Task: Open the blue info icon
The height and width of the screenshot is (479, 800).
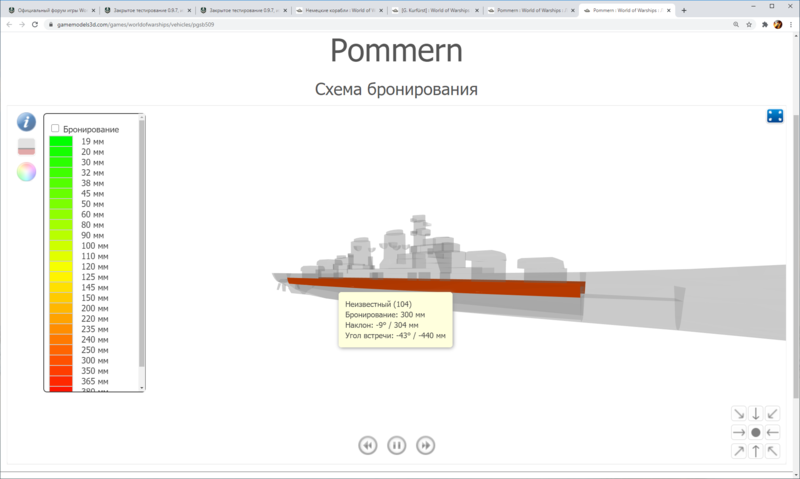Action: pyautogui.click(x=26, y=122)
